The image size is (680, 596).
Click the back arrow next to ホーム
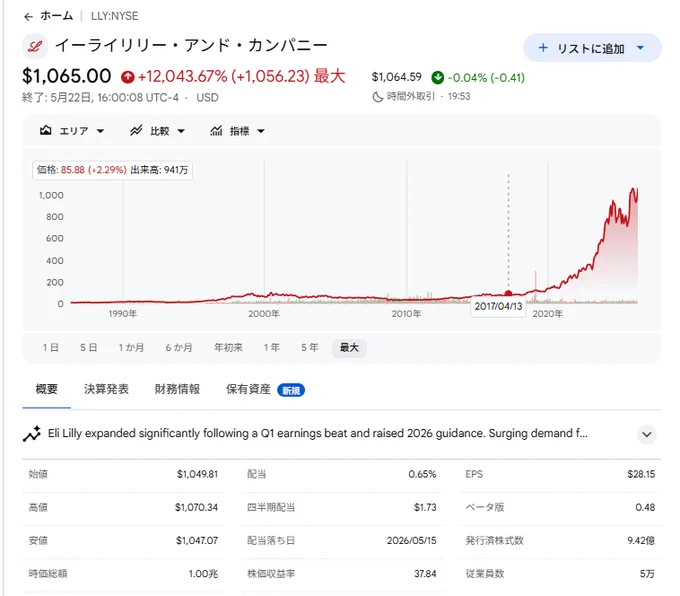(28, 16)
